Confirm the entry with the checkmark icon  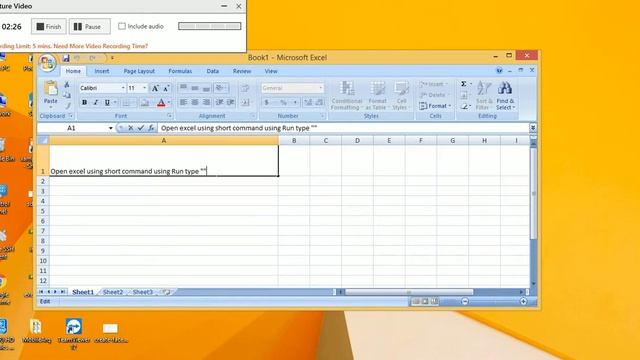141,128
